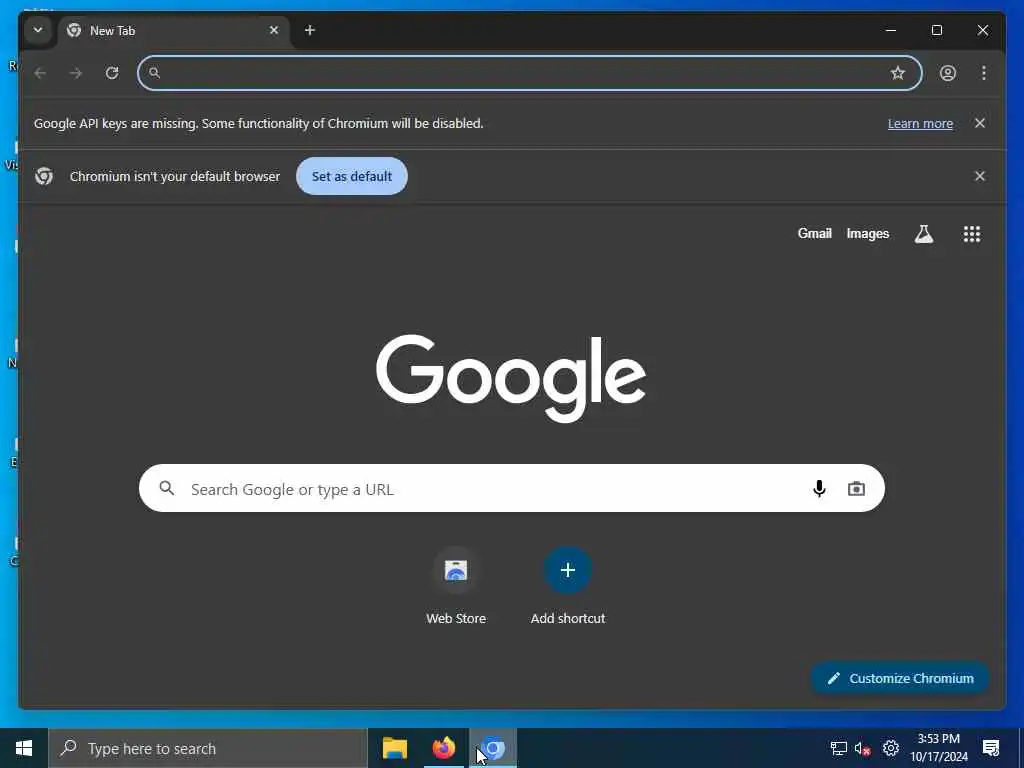This screenshot has height=768, width=1024.
Task: Open a new tab with plus button
Action: pos(310,30)
